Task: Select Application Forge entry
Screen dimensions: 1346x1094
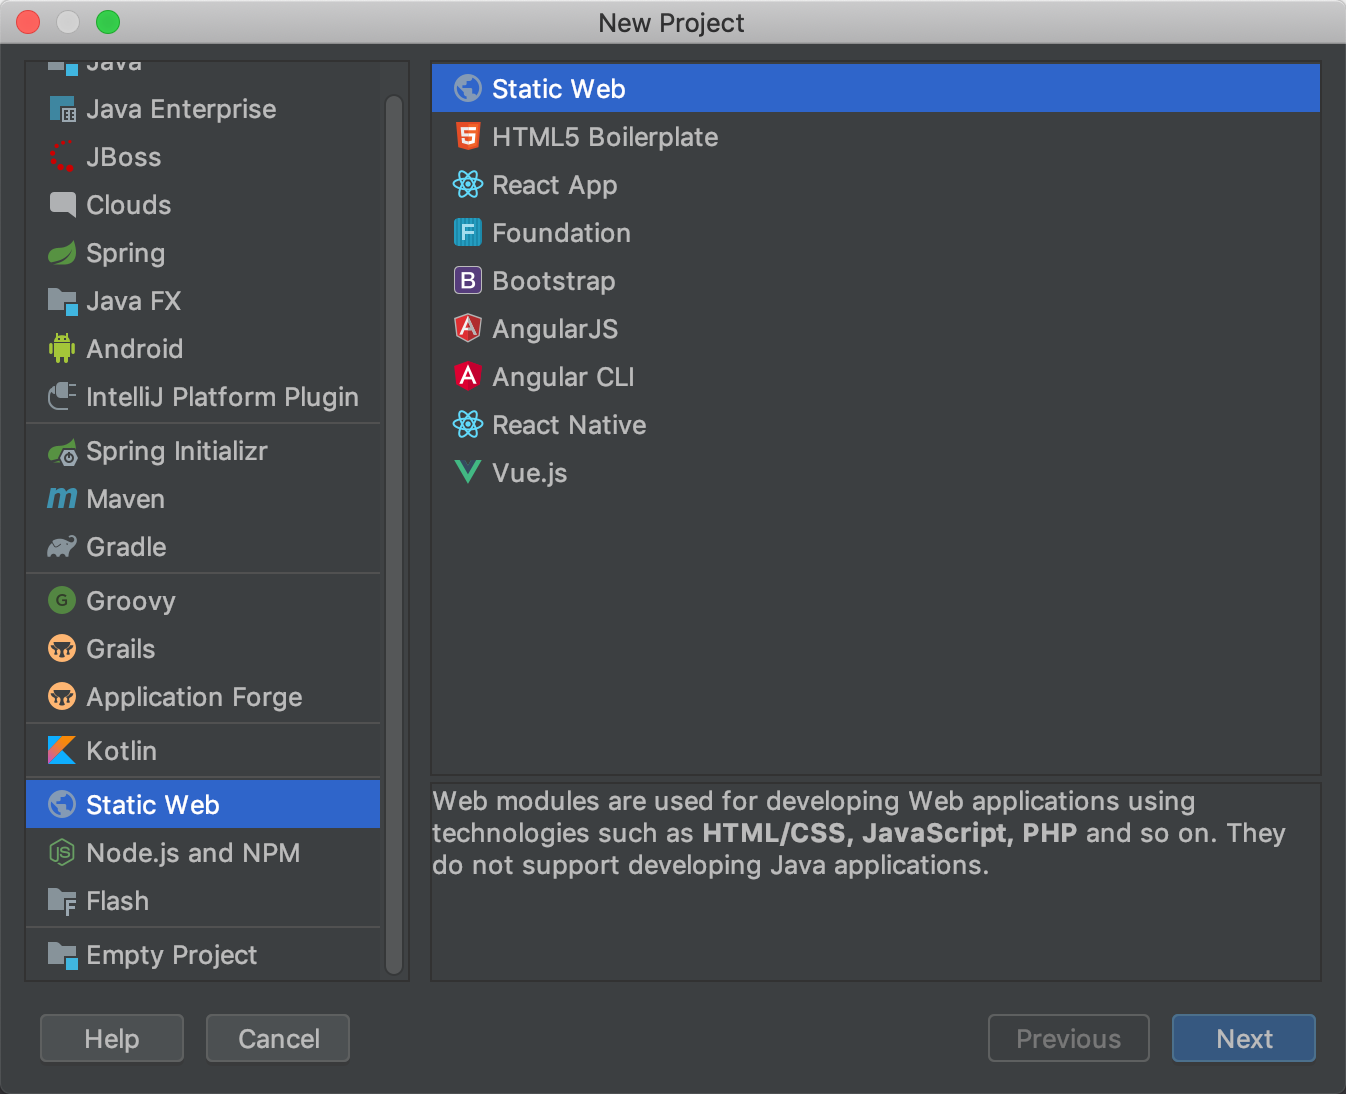Action: [203, 697]
